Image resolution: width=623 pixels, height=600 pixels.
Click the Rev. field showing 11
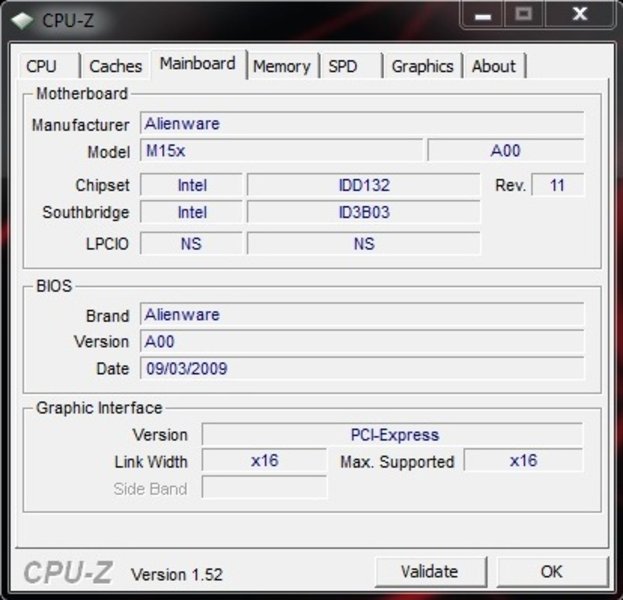tap(557, 185)
